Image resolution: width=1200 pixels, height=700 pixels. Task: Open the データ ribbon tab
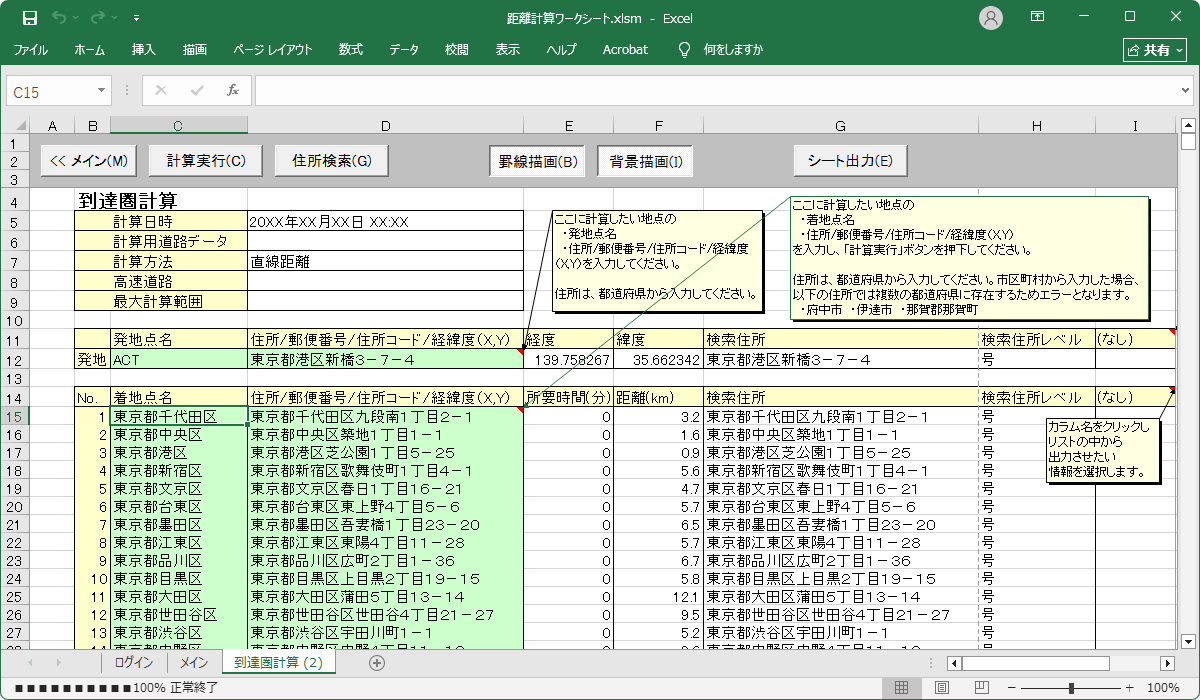[x=404, y=49]
